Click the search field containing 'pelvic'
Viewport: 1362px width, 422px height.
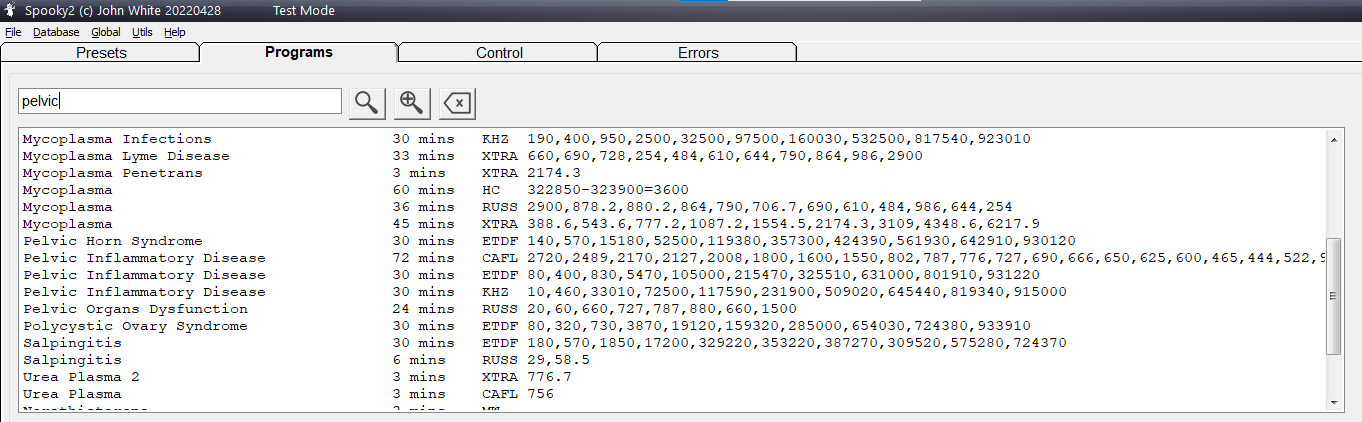(x=180, y=101)
